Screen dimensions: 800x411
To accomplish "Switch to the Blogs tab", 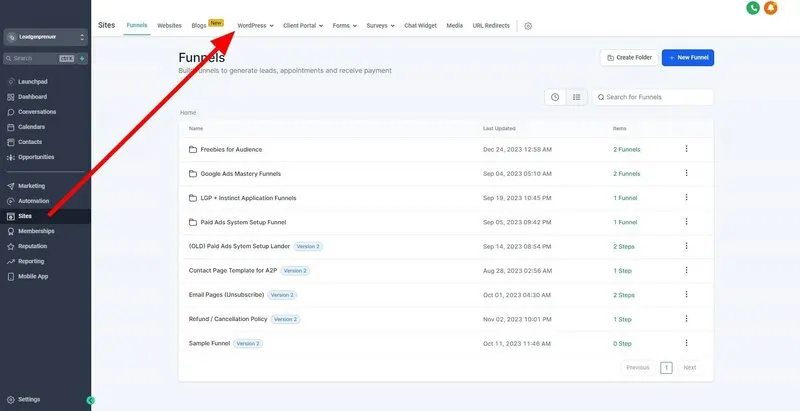I will 199,25.
